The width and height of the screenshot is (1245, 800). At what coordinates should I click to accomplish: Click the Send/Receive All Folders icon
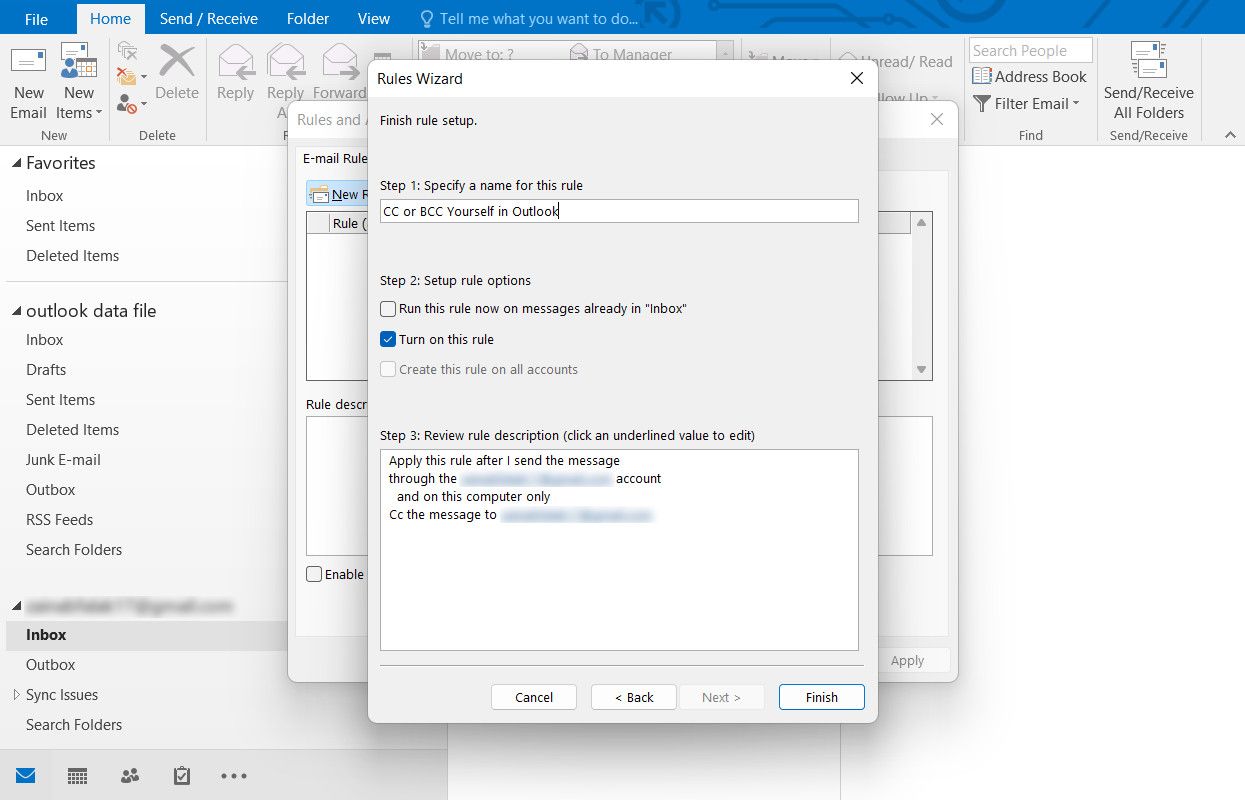click(x=1148, y=62)
